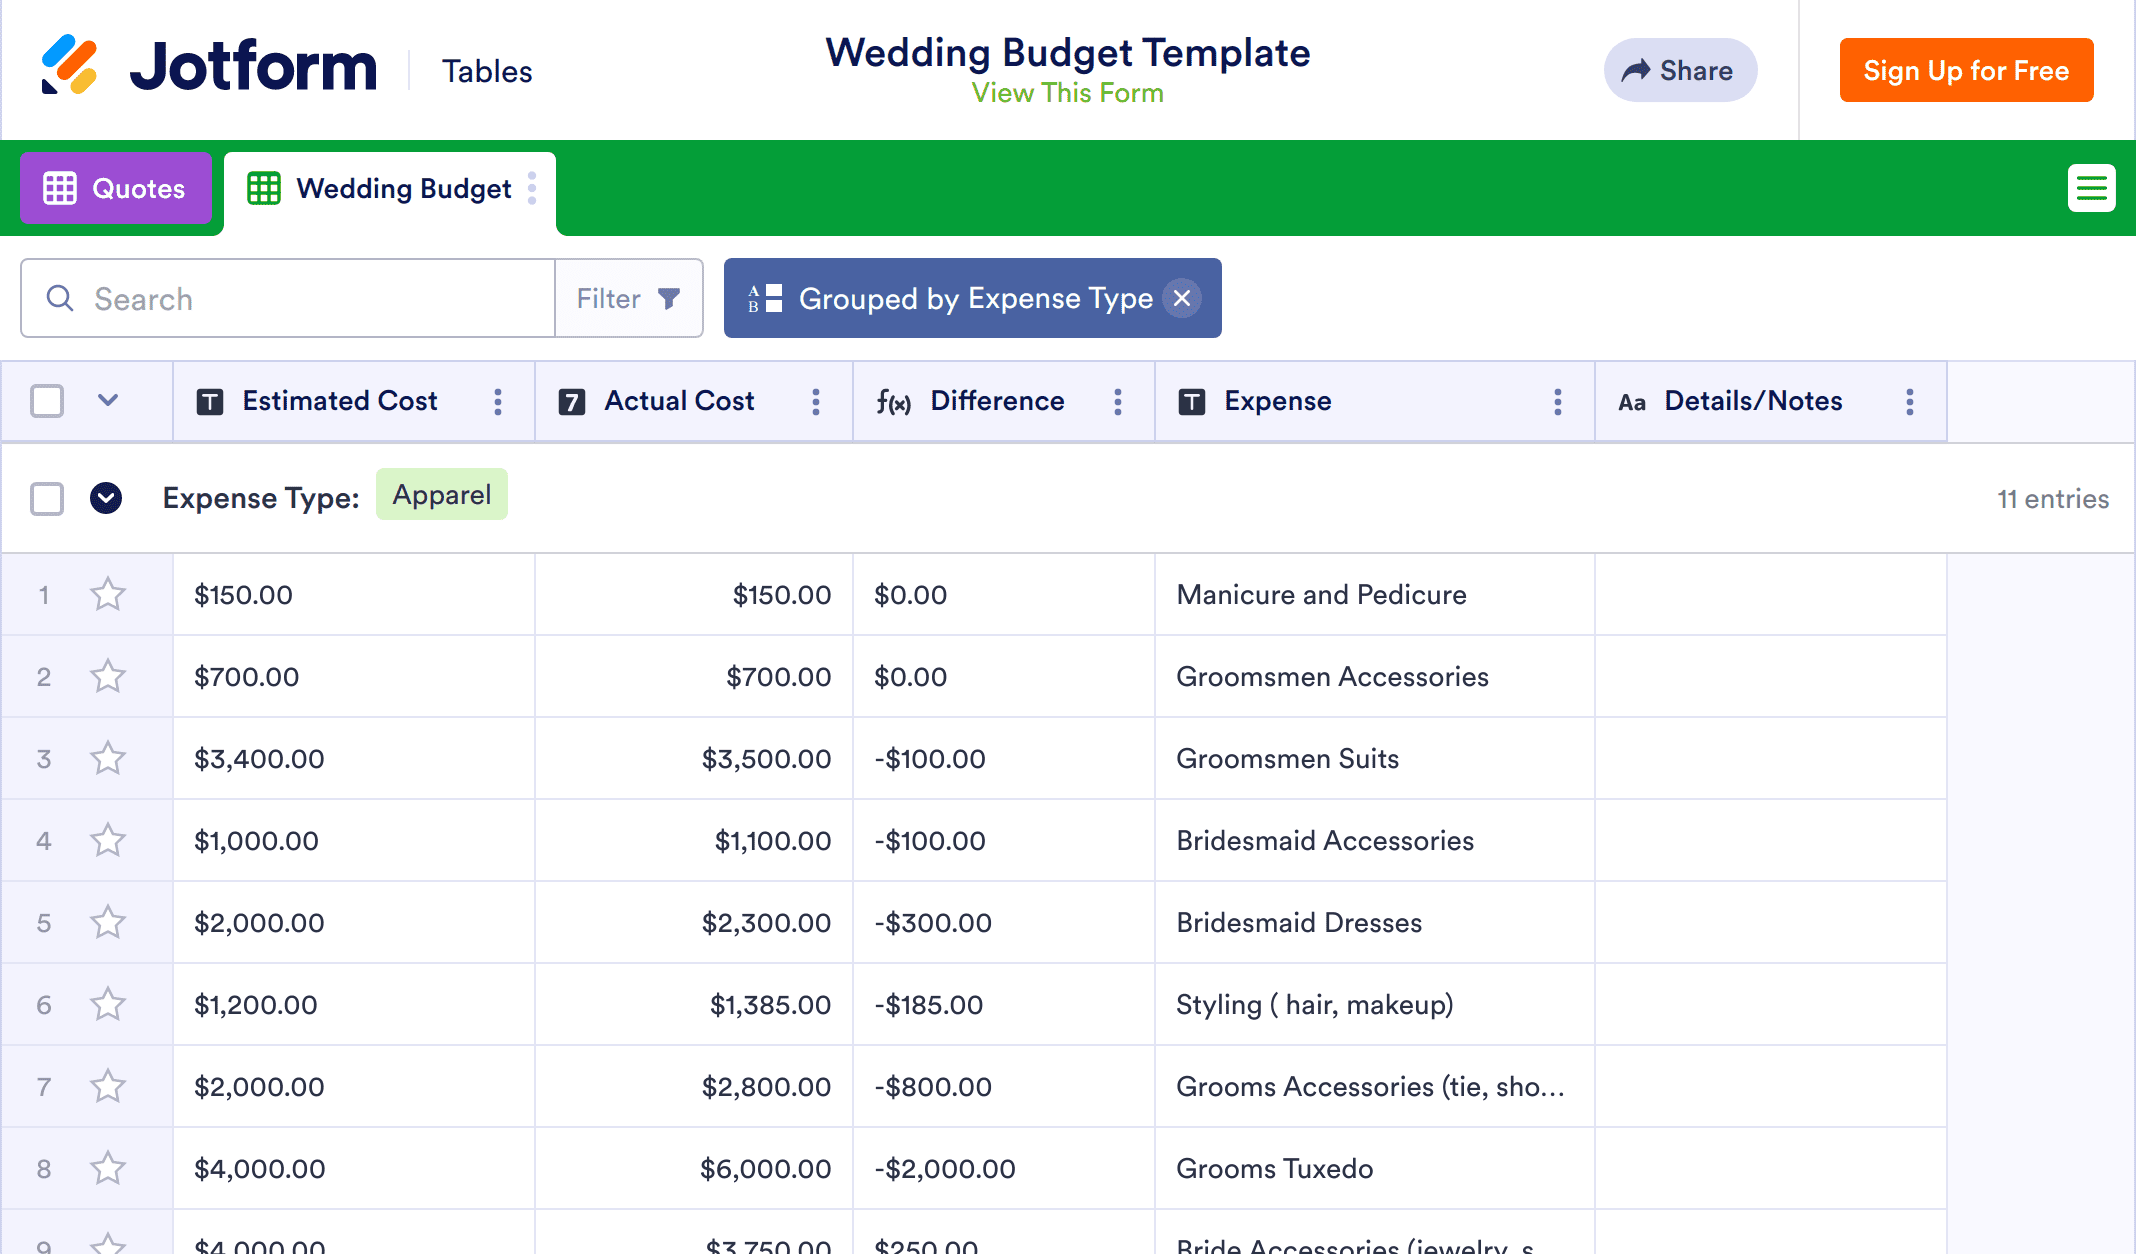
Task: Check the select-all rows checkbox
Action: click(47, 402)
